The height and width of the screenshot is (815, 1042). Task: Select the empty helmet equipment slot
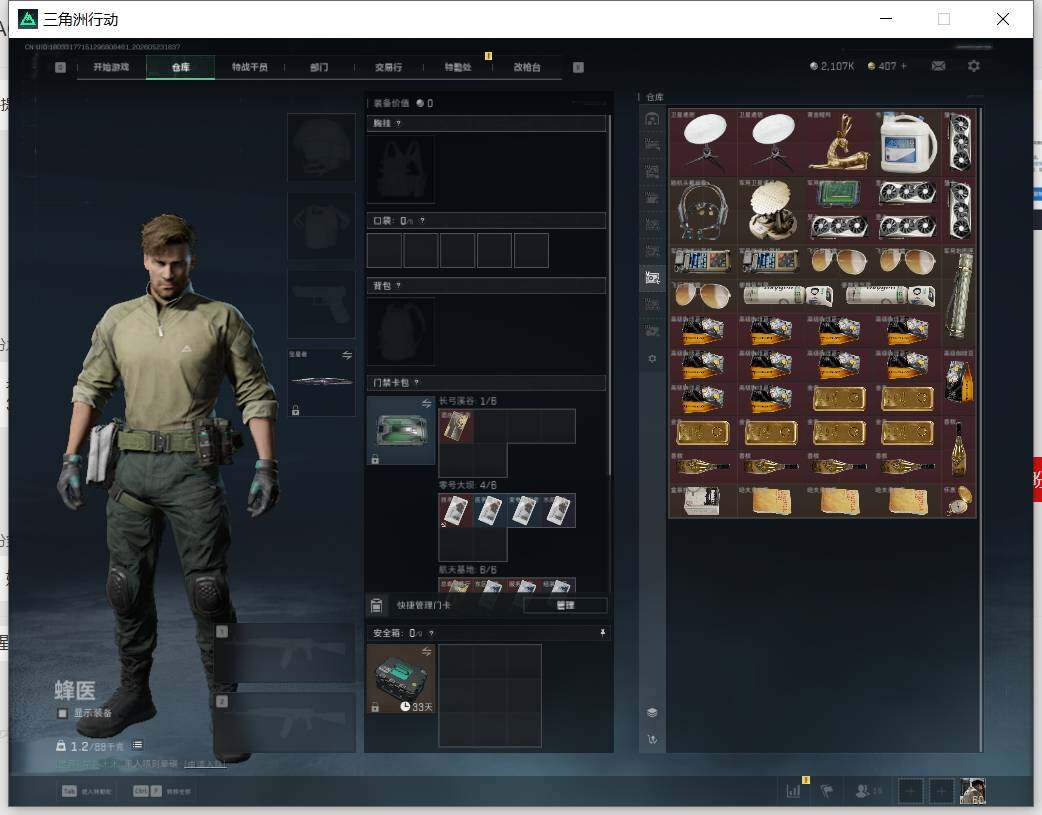(321, 147)
